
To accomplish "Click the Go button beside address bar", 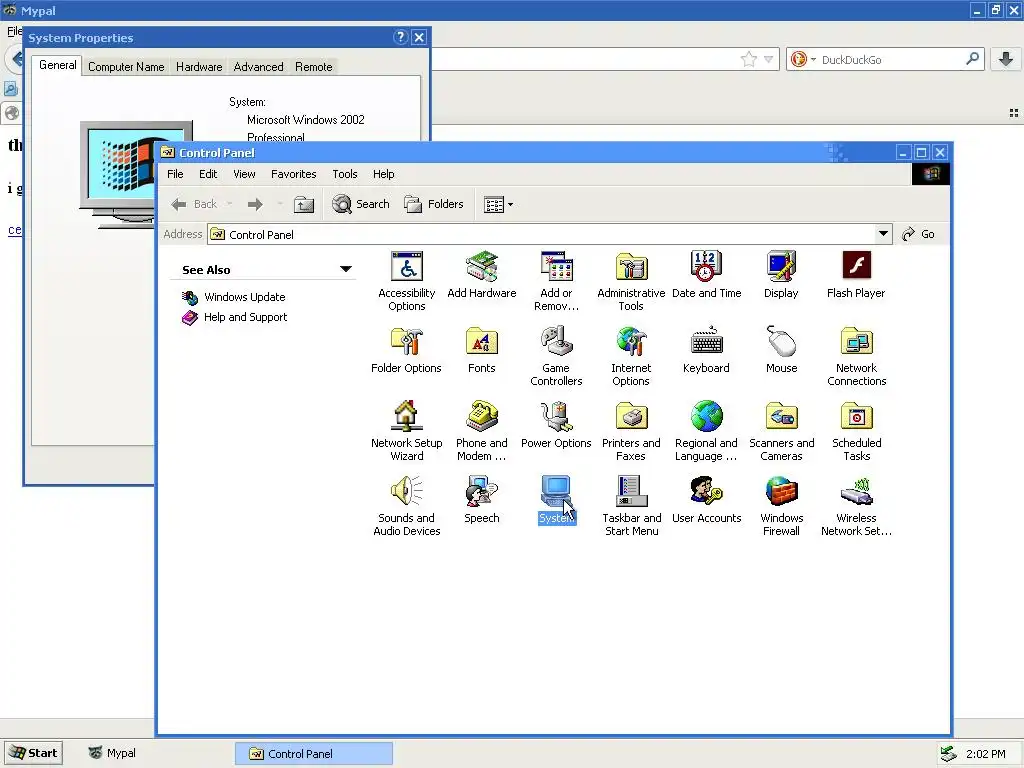I will tap(918, 234).
